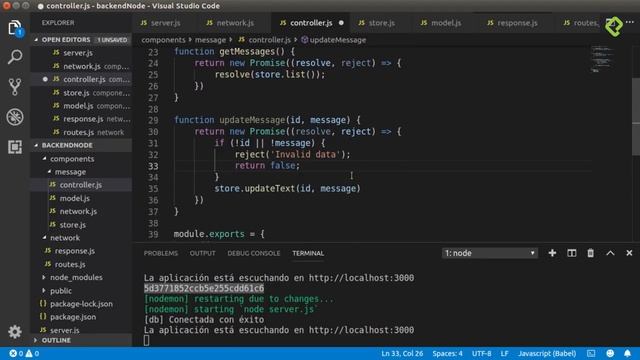The image size is (640, 360).
Task: Click the editor minimap preview
Action: point(603,60)
